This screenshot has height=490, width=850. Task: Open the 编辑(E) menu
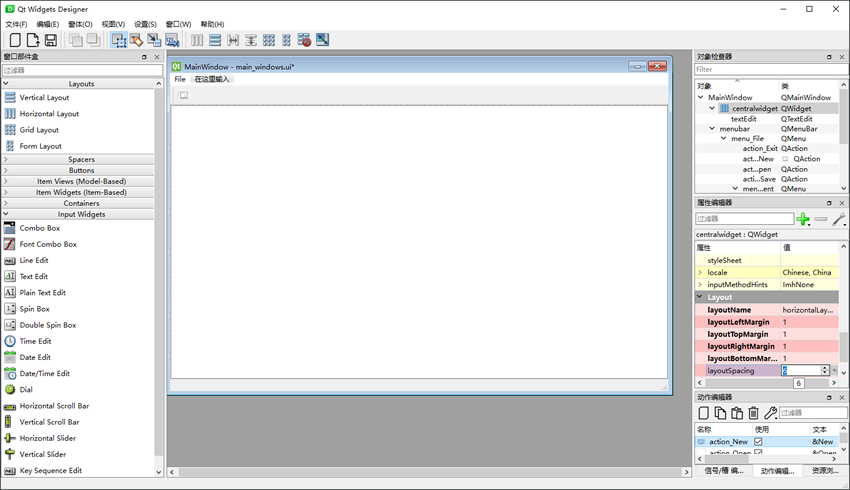[x=48, y=24]
